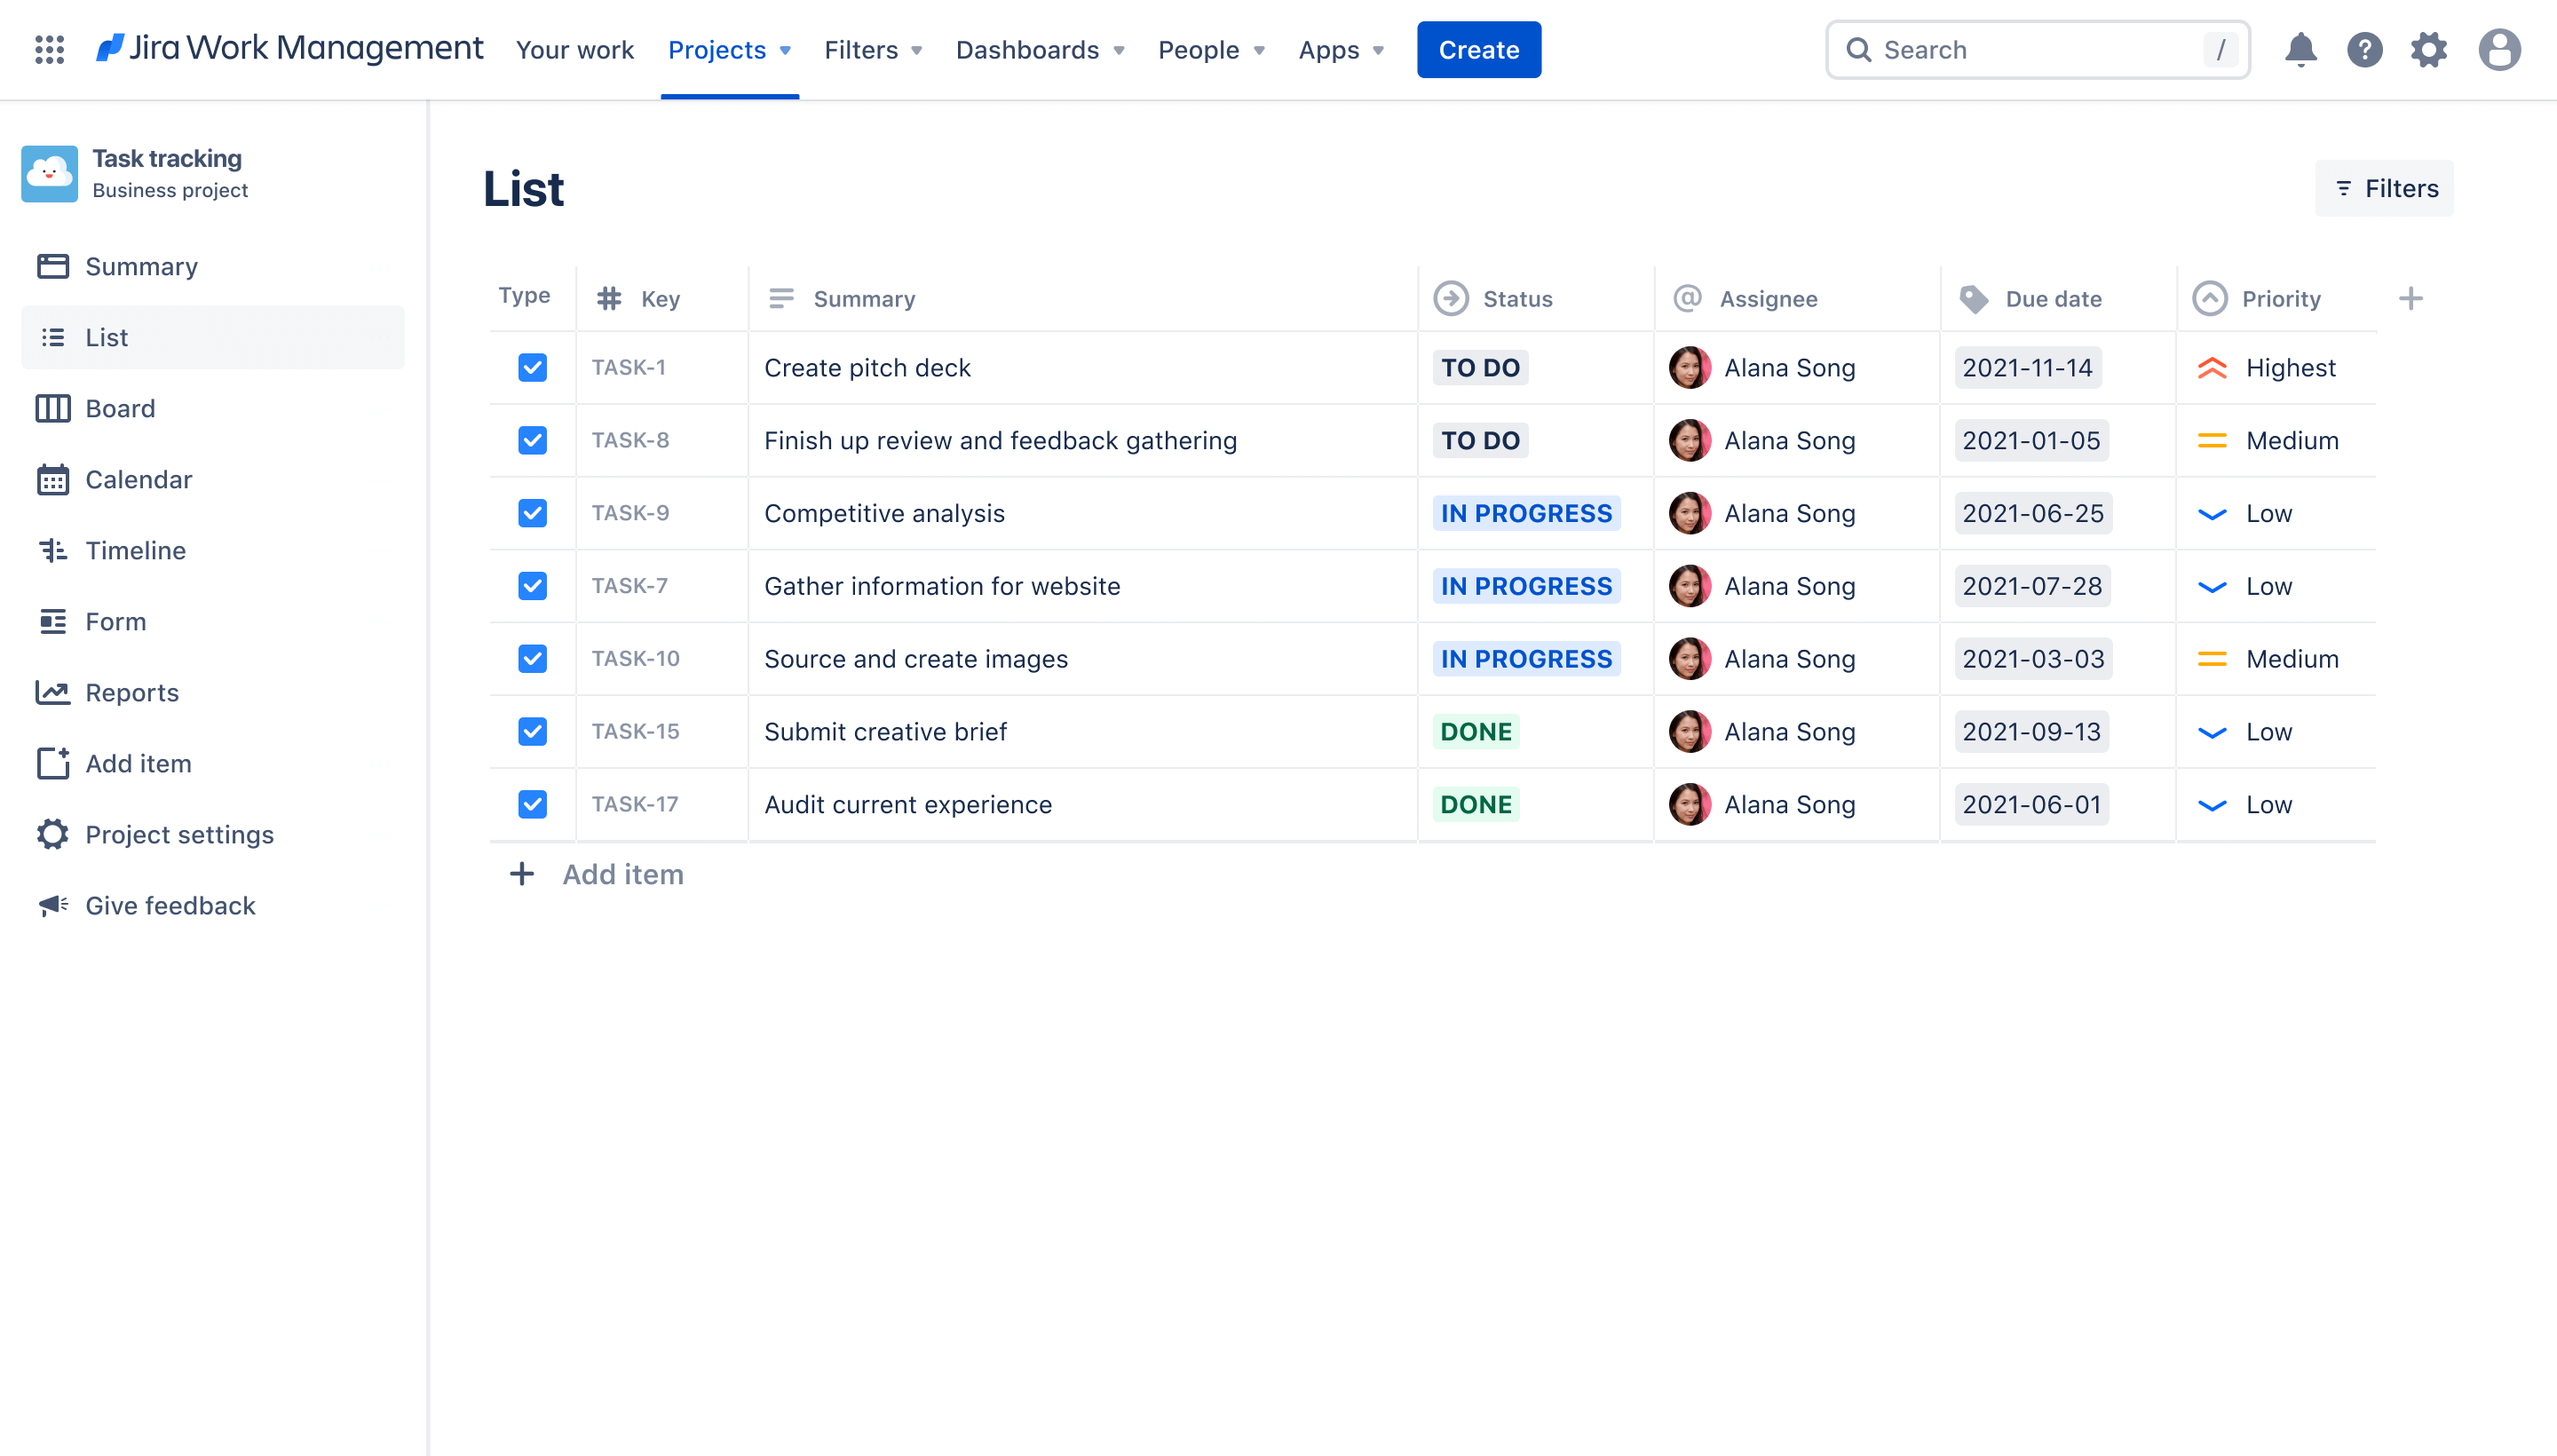This screenshot has height=1456, width=2557.
Task: Click the Create button
Action: click(1478, 49)
